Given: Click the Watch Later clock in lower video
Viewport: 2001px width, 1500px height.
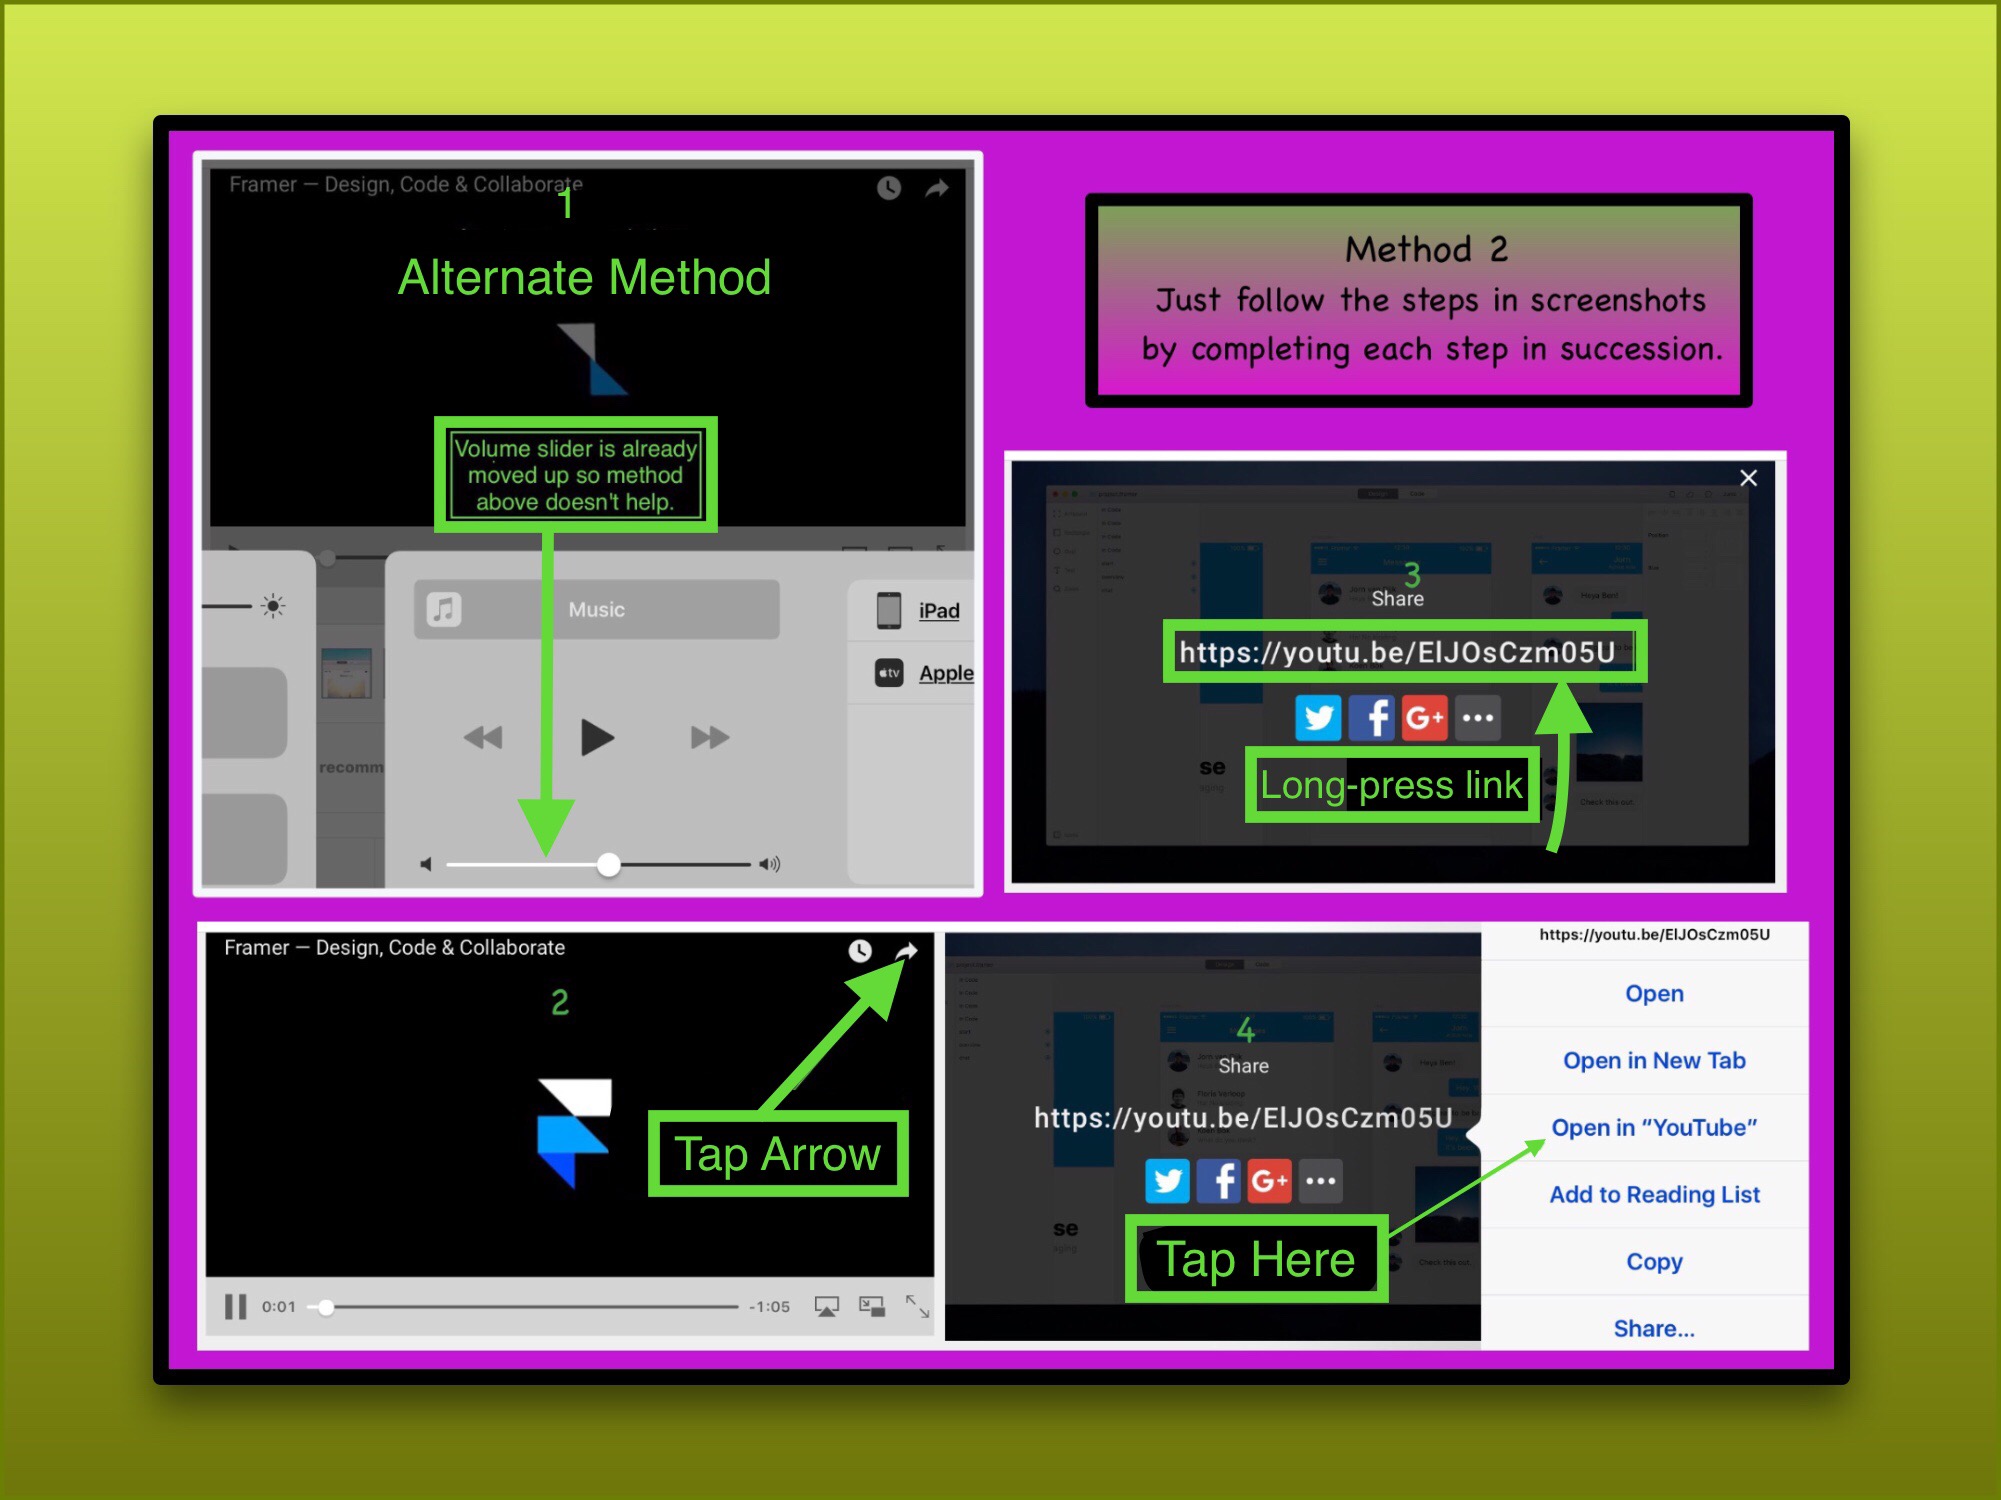Looking at the screenshot, I should tap(860, 950).
